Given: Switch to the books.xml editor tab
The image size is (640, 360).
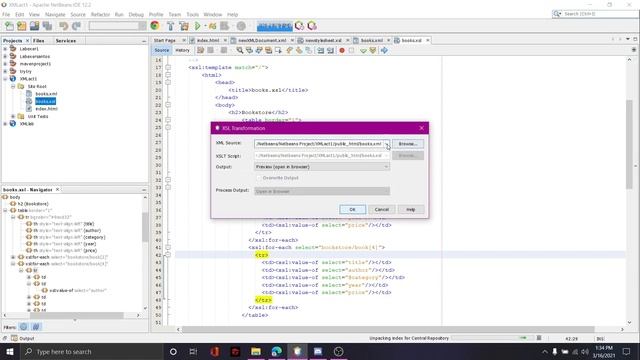Looking at the screenshot, I should tap(372, 40).
